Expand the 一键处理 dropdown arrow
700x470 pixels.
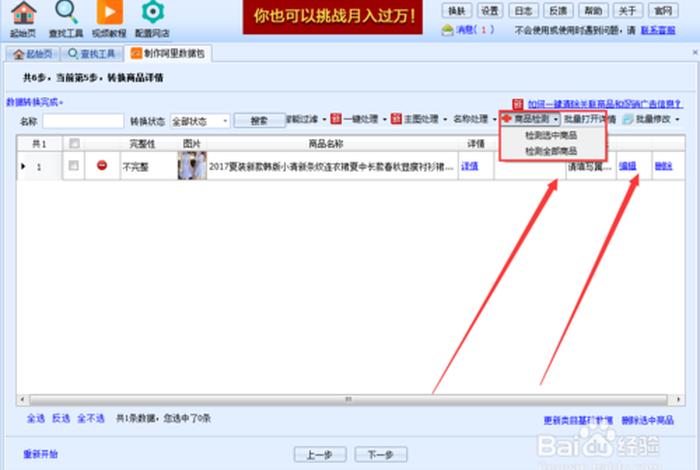[384, 120]
